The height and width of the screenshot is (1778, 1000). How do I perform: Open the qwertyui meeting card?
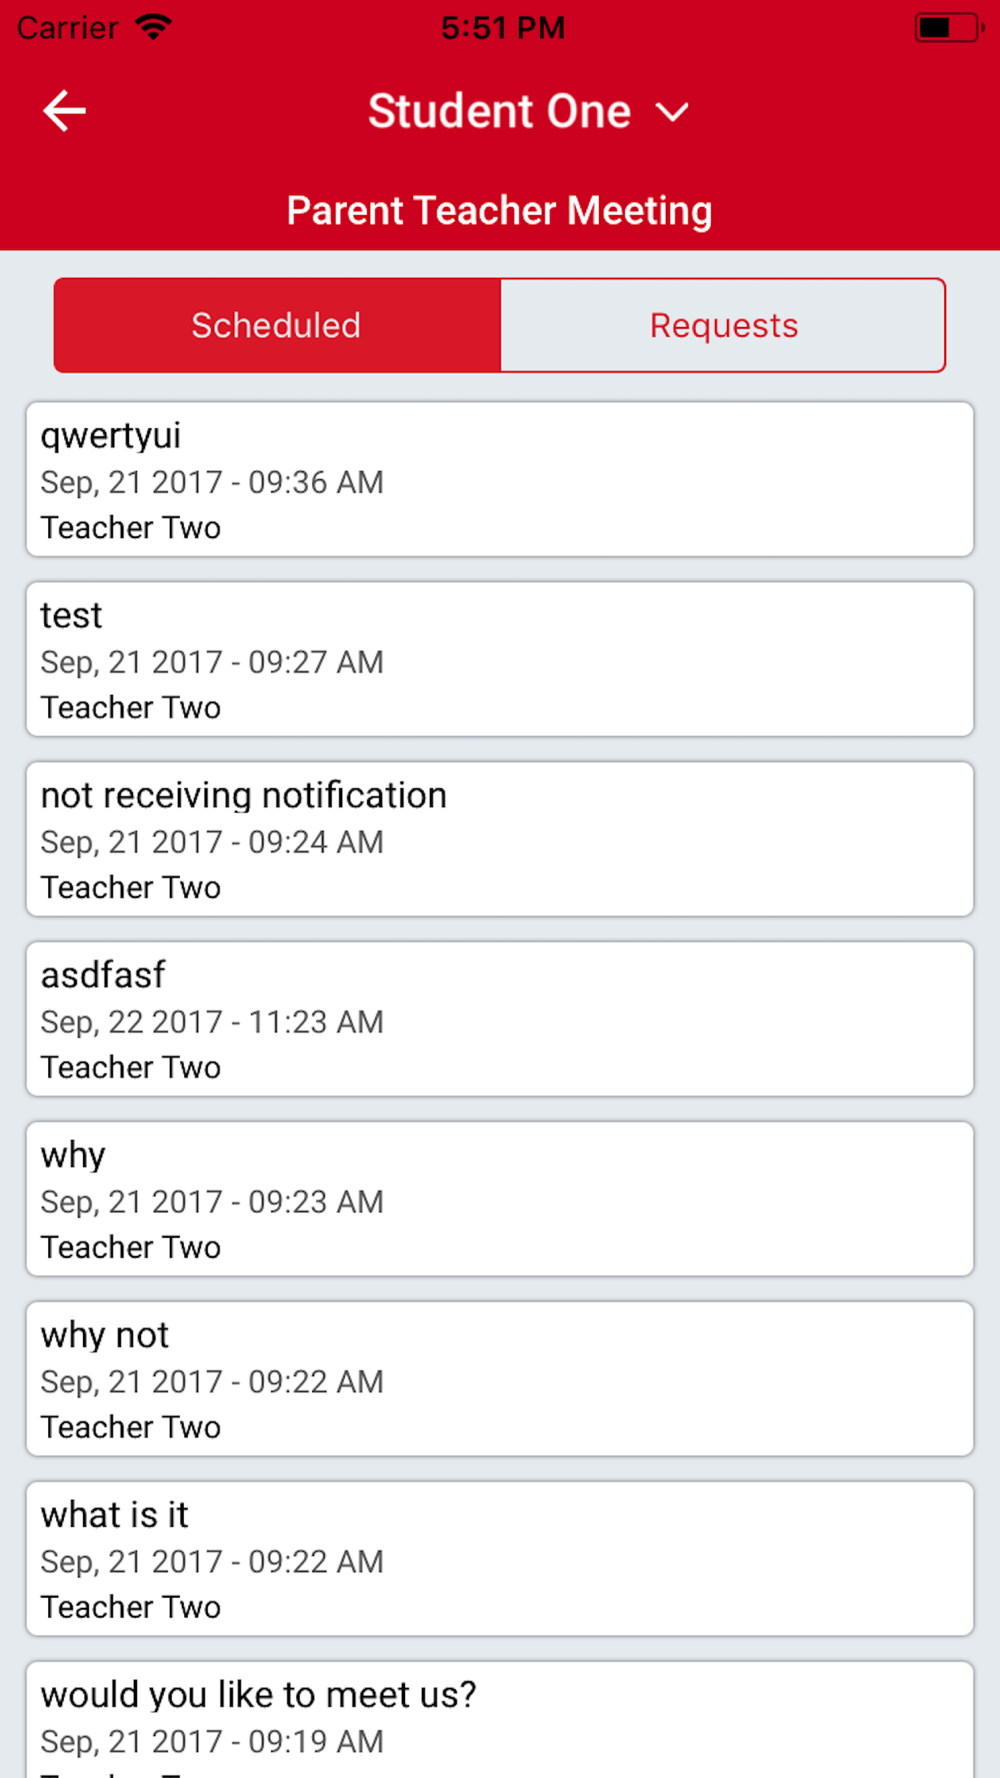coord(500,479)
